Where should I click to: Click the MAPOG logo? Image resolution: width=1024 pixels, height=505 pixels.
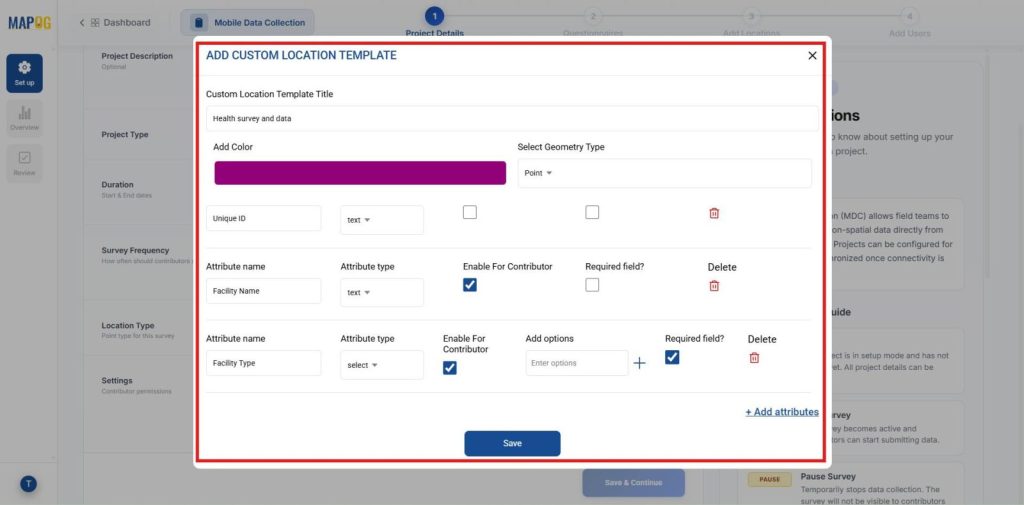[28, 22]
